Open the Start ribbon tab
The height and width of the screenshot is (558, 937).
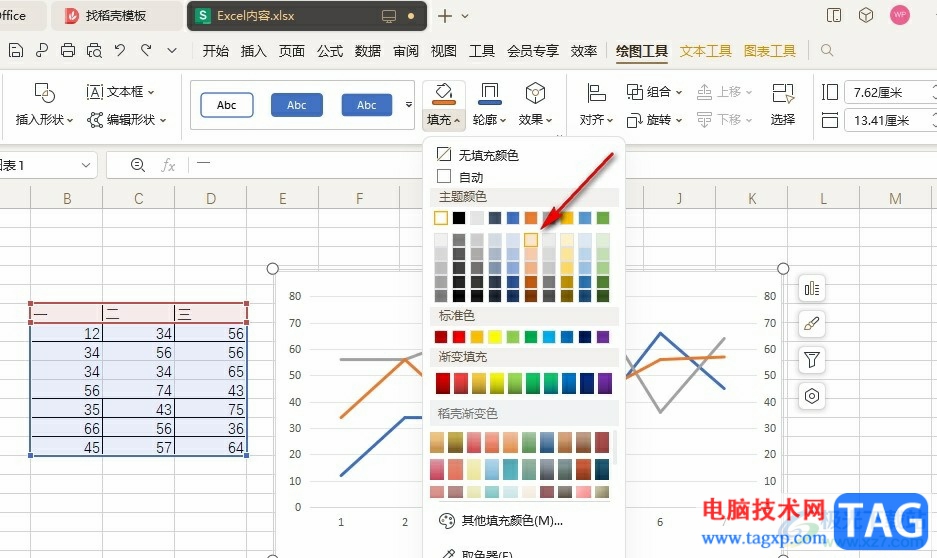point(215,51)
